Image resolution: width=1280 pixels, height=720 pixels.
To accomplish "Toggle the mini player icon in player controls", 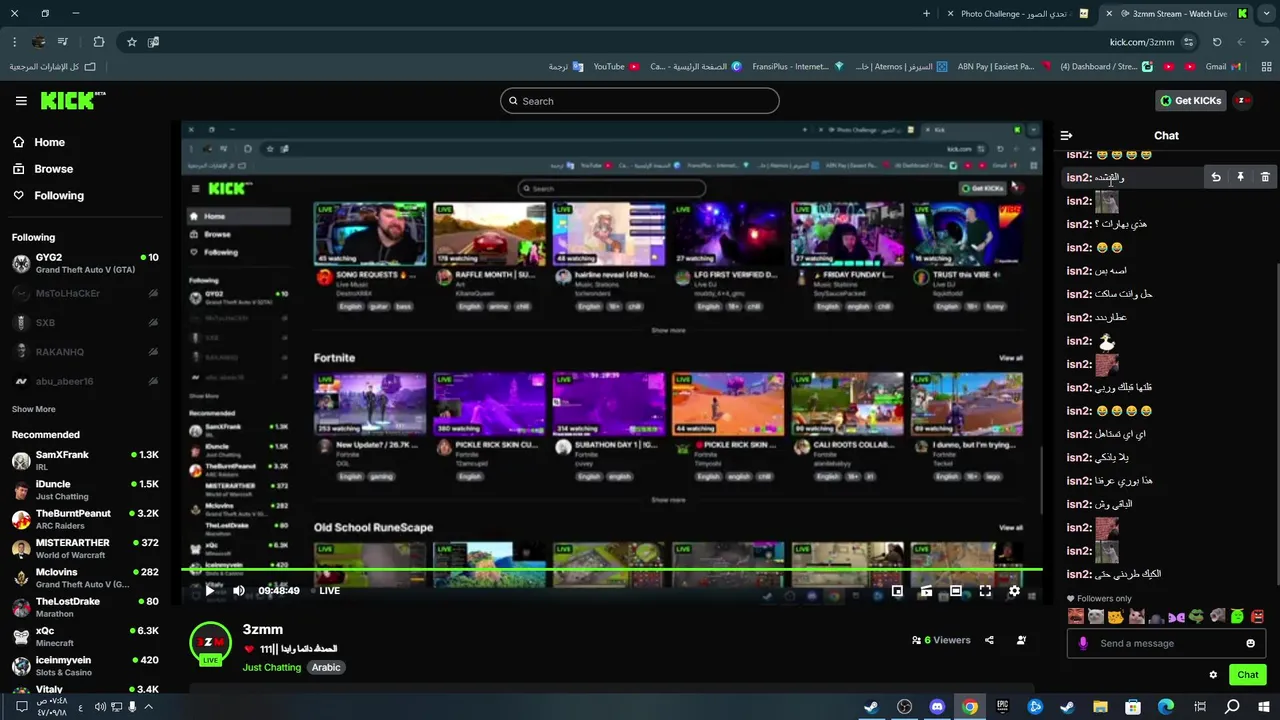I will pyautogui.click(x=897, y=591).
